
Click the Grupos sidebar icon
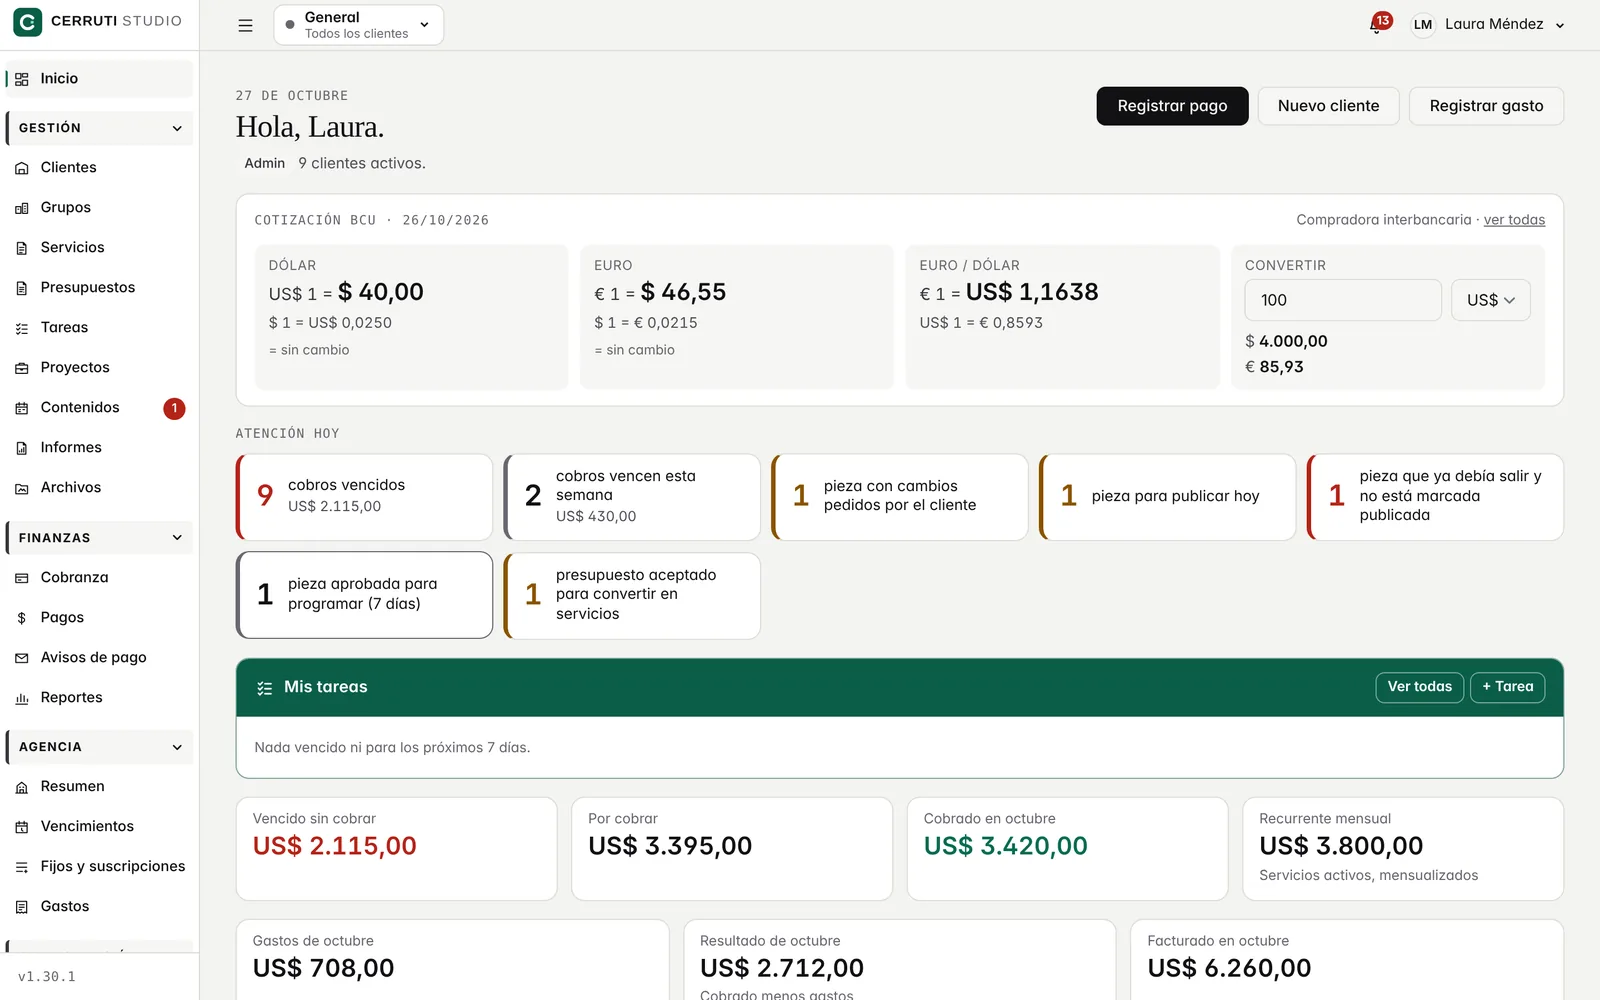22,208
